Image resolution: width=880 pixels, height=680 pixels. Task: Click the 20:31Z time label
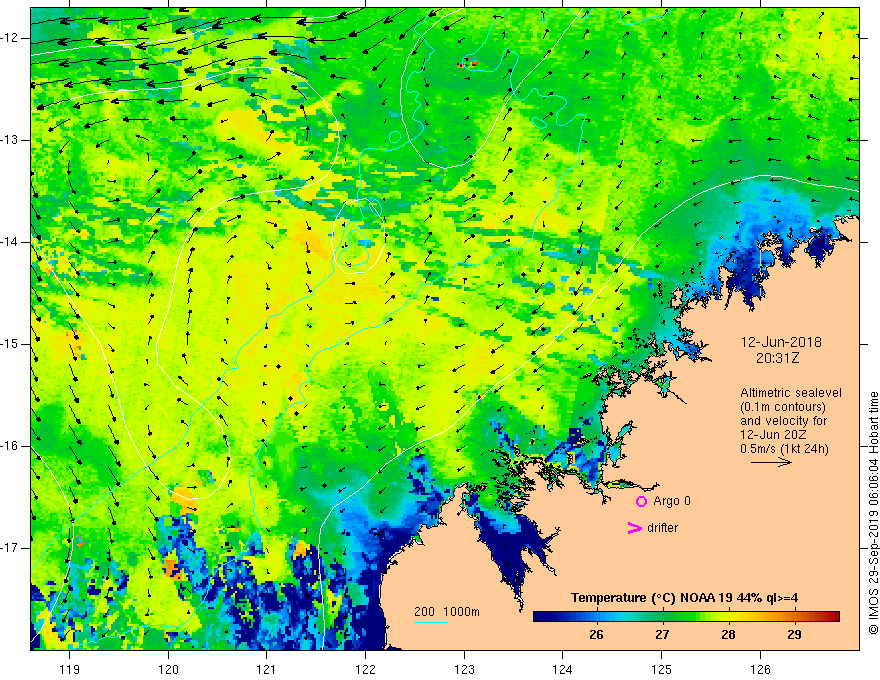point(777,358)
